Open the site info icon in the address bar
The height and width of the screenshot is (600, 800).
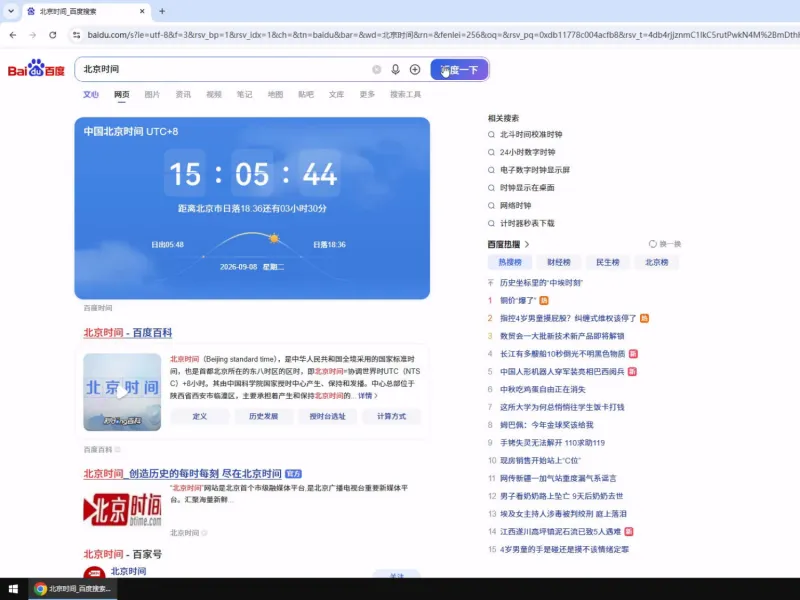pyautogui.click(x=76, y=35)
